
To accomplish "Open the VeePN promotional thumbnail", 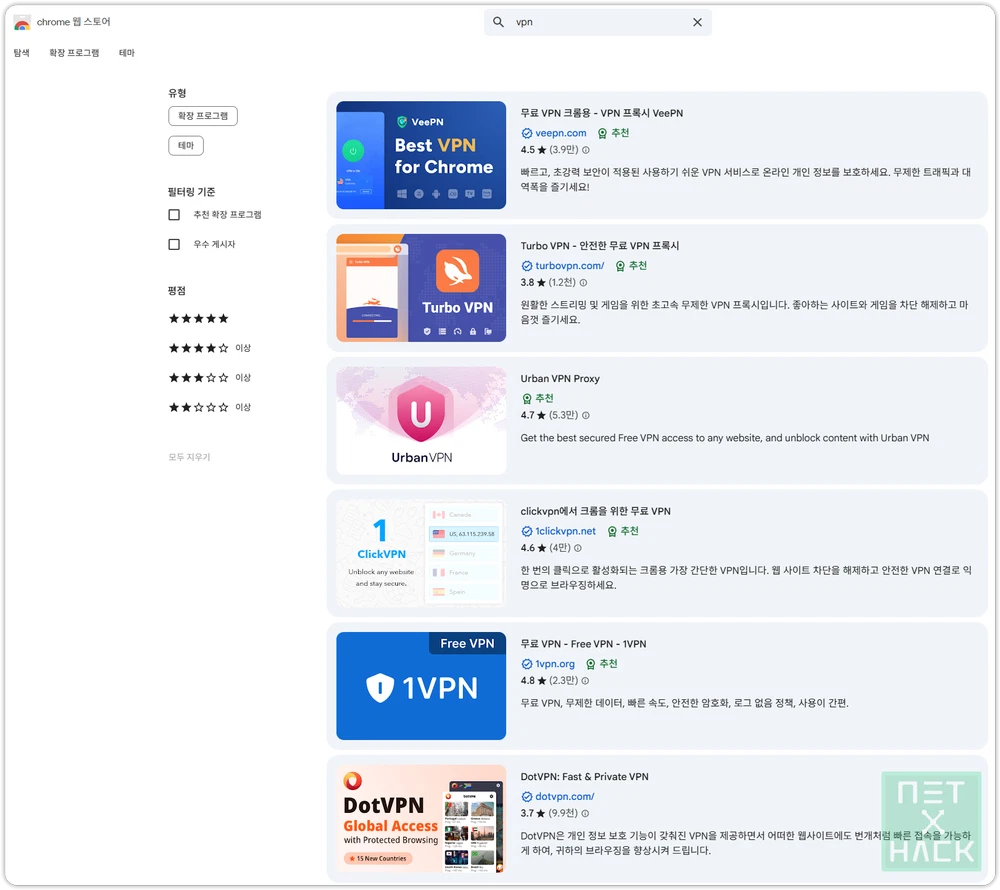I will 420,155.
